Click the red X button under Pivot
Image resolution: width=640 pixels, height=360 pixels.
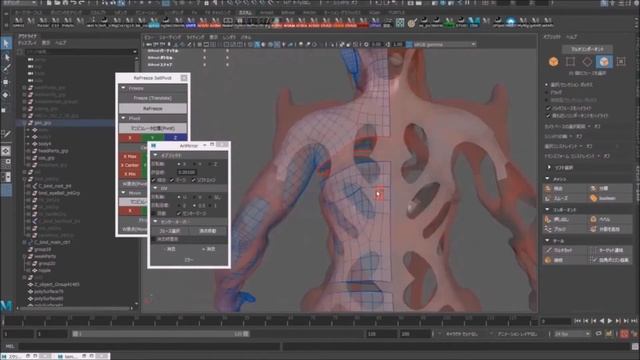coord(130,138)
